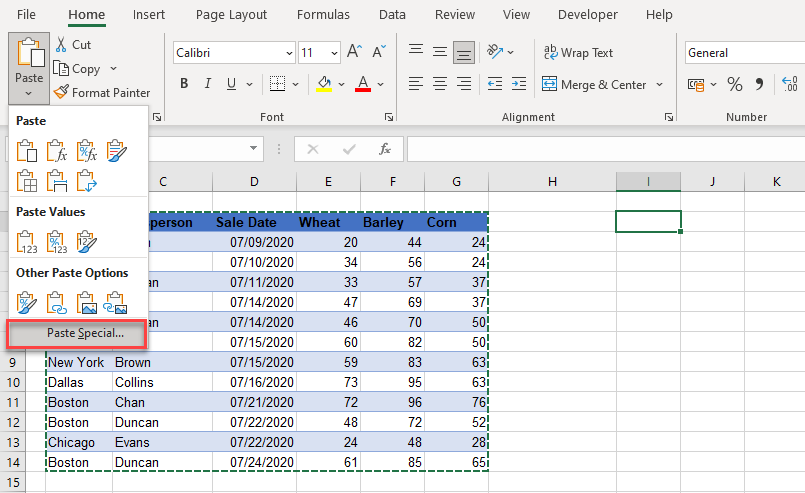Toggle Bold formatting
The image size is (805, 493).
tap(184, 85)
